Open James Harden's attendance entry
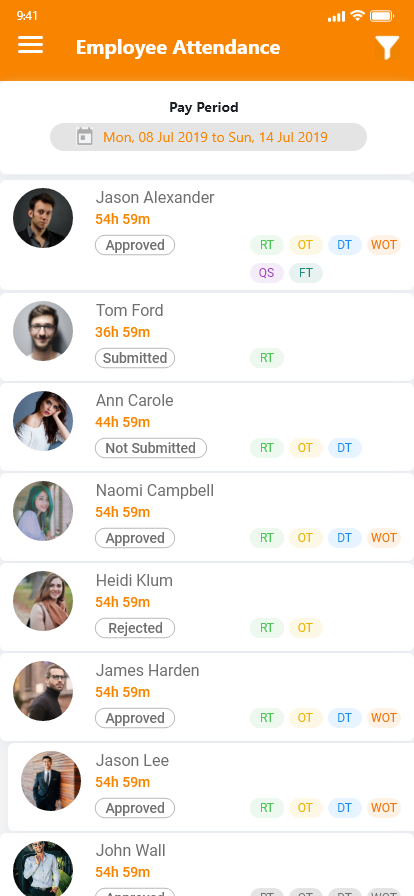Viewport: 414px width, 896px height. tap(207, 697)
